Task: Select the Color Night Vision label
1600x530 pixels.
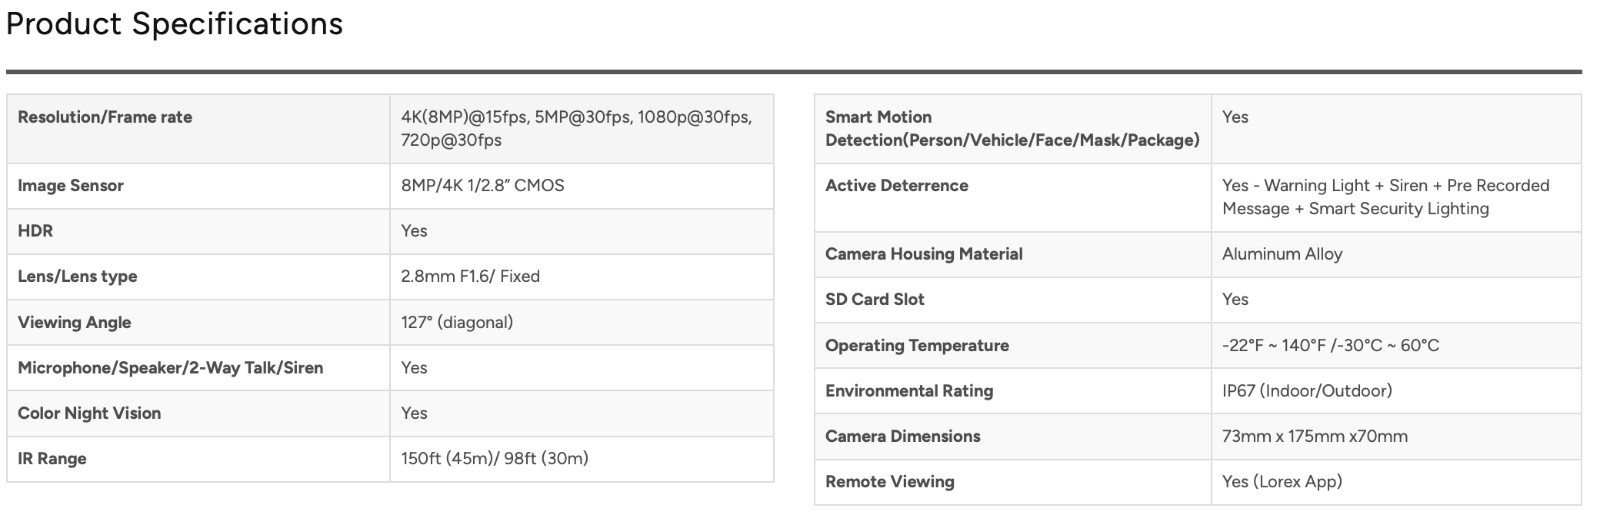Action: coord(90,413)
